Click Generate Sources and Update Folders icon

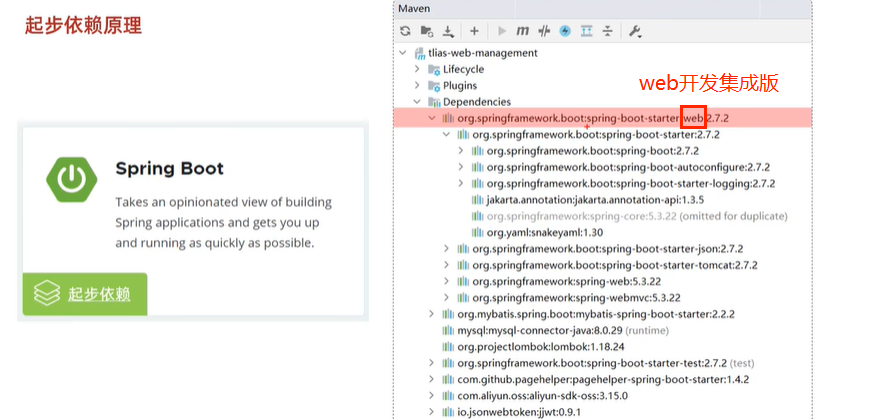(x=427, y=31)
